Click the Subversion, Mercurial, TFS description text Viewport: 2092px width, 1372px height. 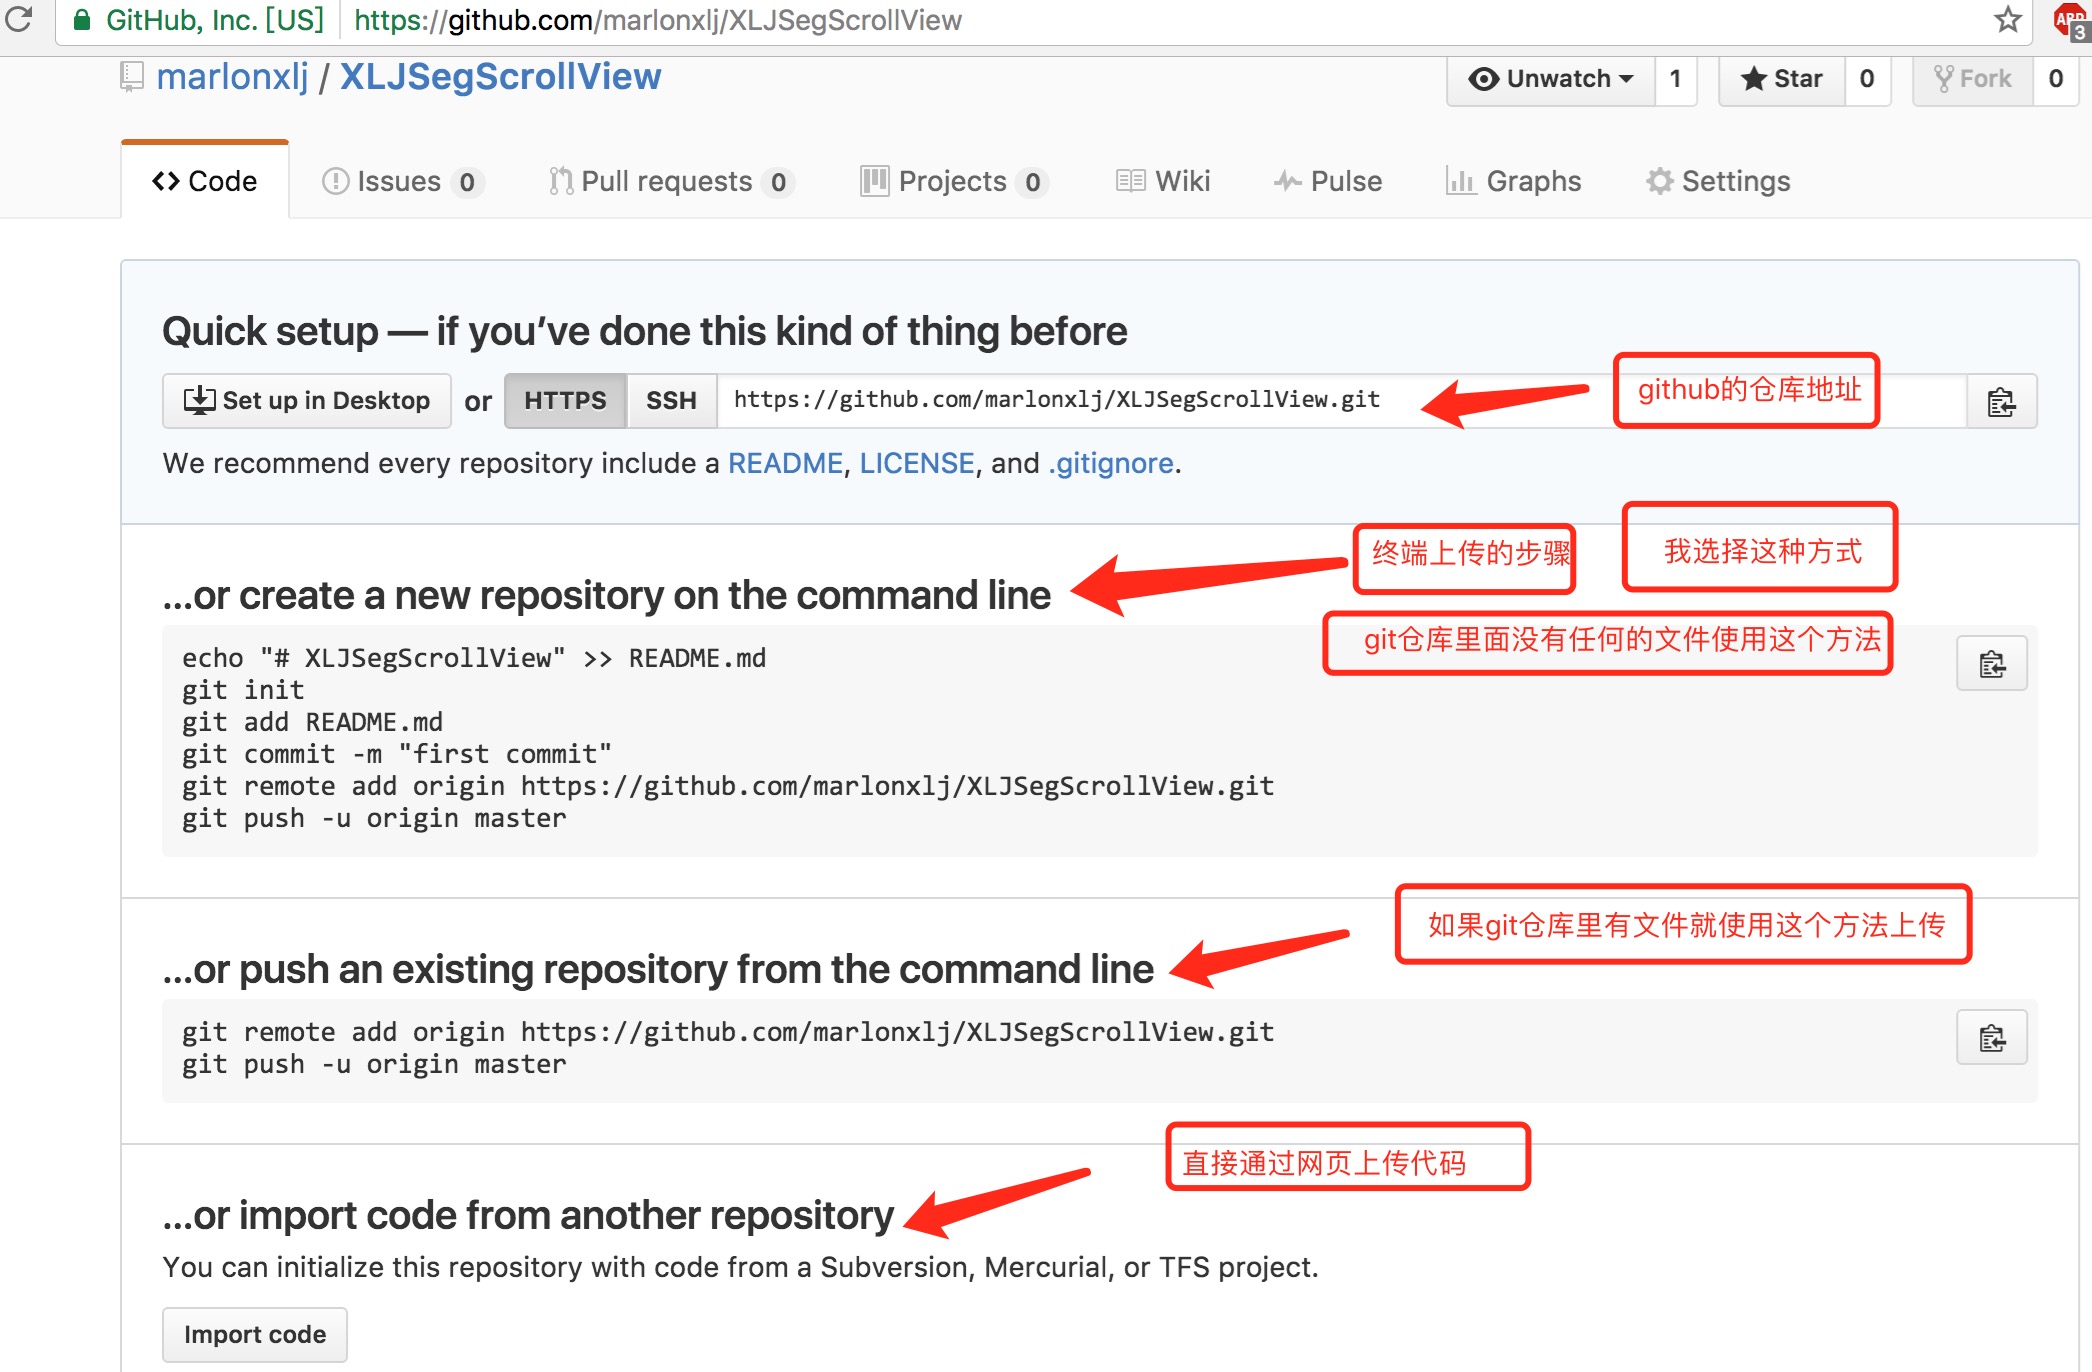pos(740,1268)
